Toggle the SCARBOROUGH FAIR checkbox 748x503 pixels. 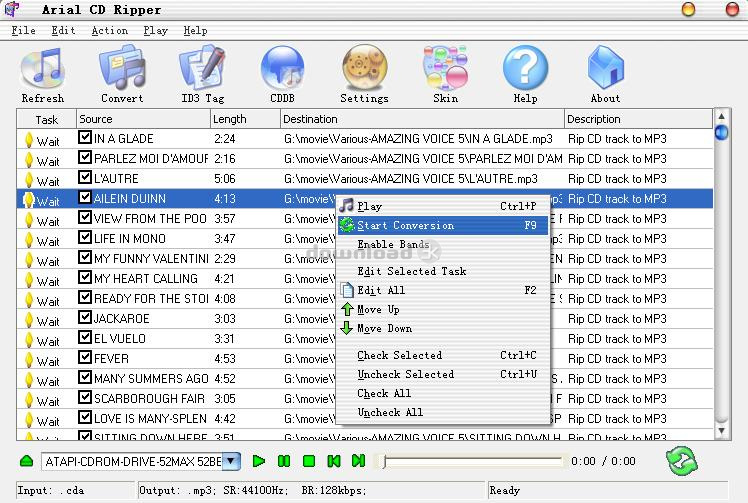pyautogui.click(x=85, y=398)
